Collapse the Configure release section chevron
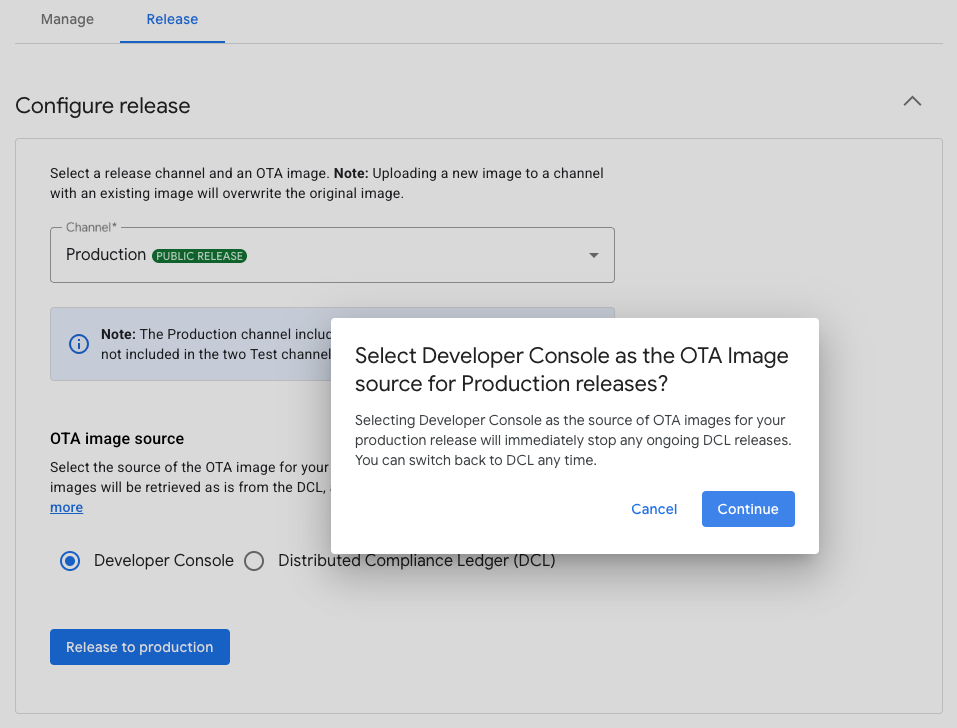This screenshot has height=728, width=957. 911,101
